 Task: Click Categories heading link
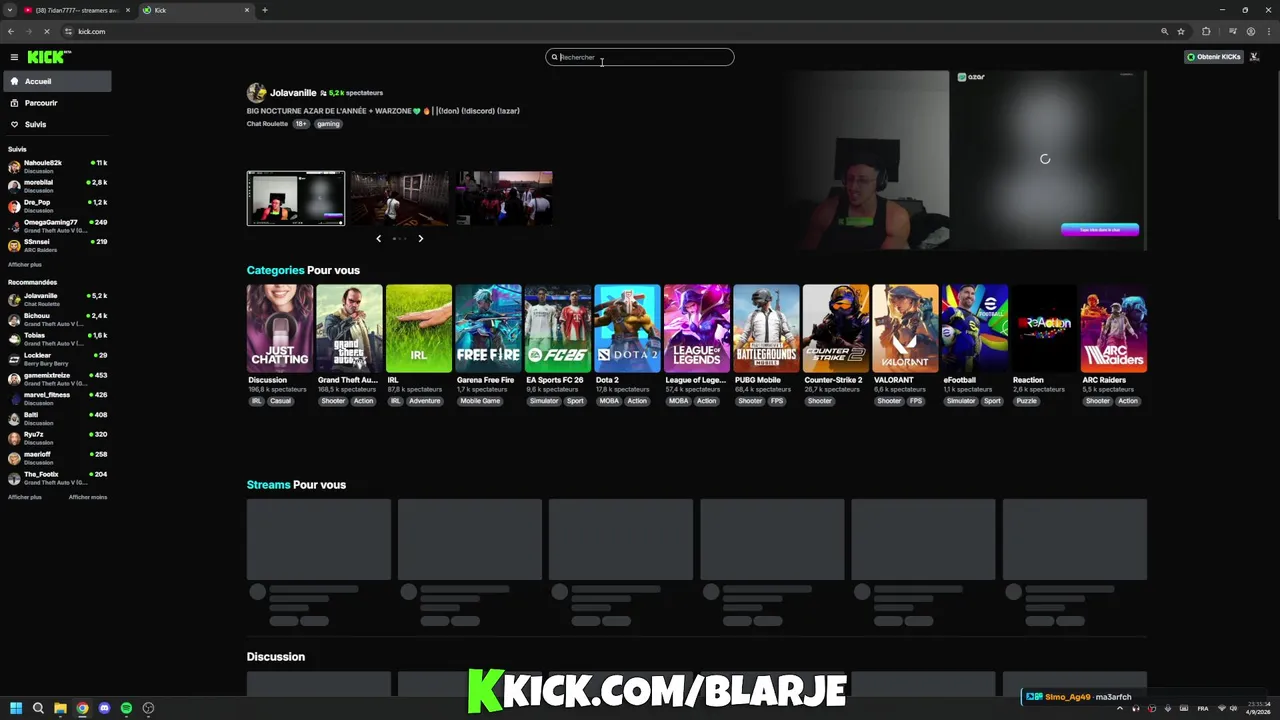[275, 270]
